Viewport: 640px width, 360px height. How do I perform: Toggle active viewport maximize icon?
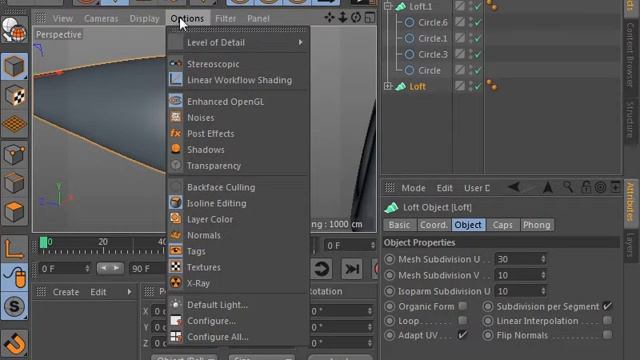(x=370, y=18)
